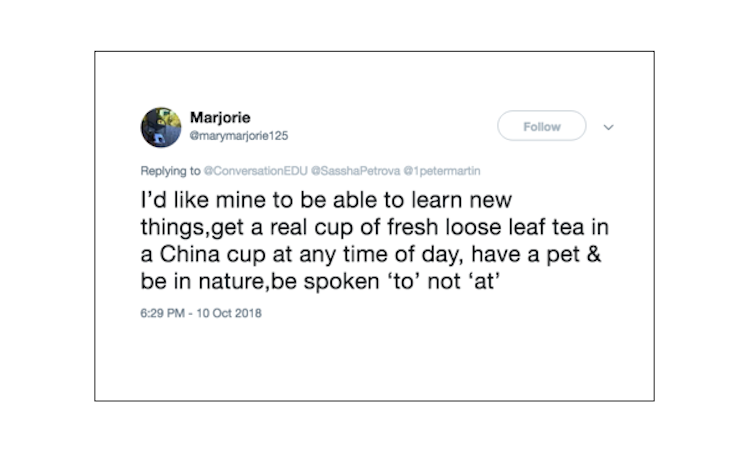
Task: Open the @ConversationEDU mention link
Action: click(x=254, y=170)
